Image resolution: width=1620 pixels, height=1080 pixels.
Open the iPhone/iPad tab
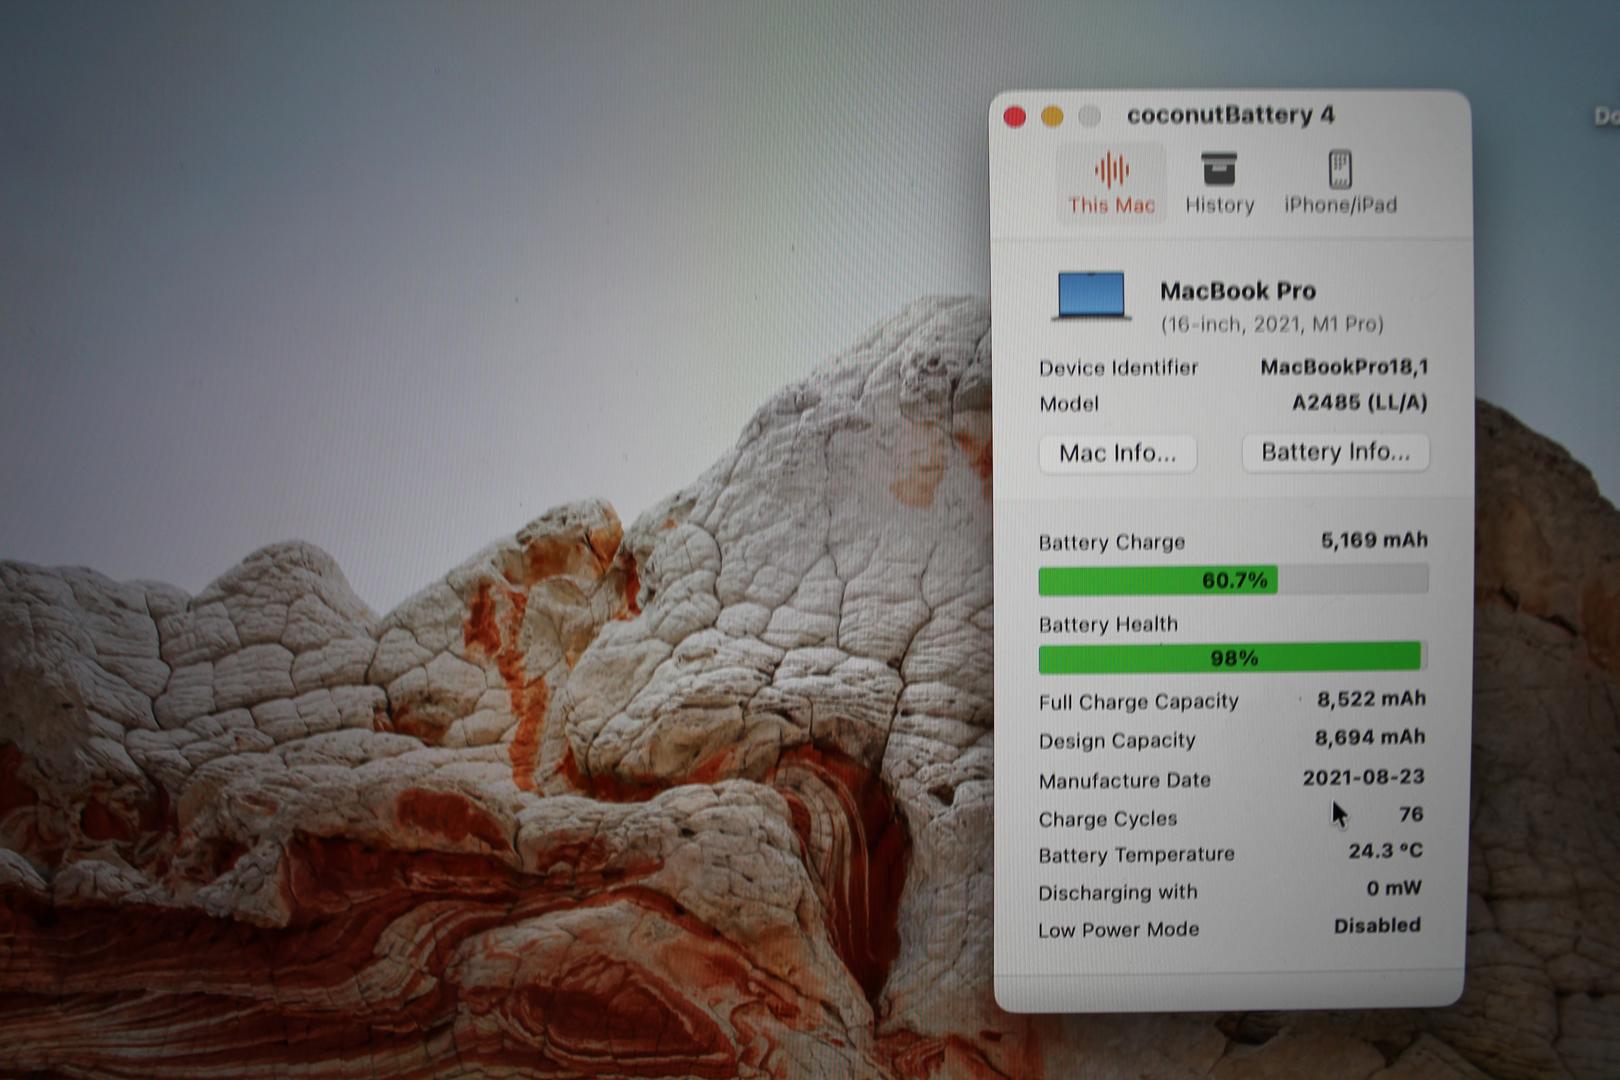1340,184
